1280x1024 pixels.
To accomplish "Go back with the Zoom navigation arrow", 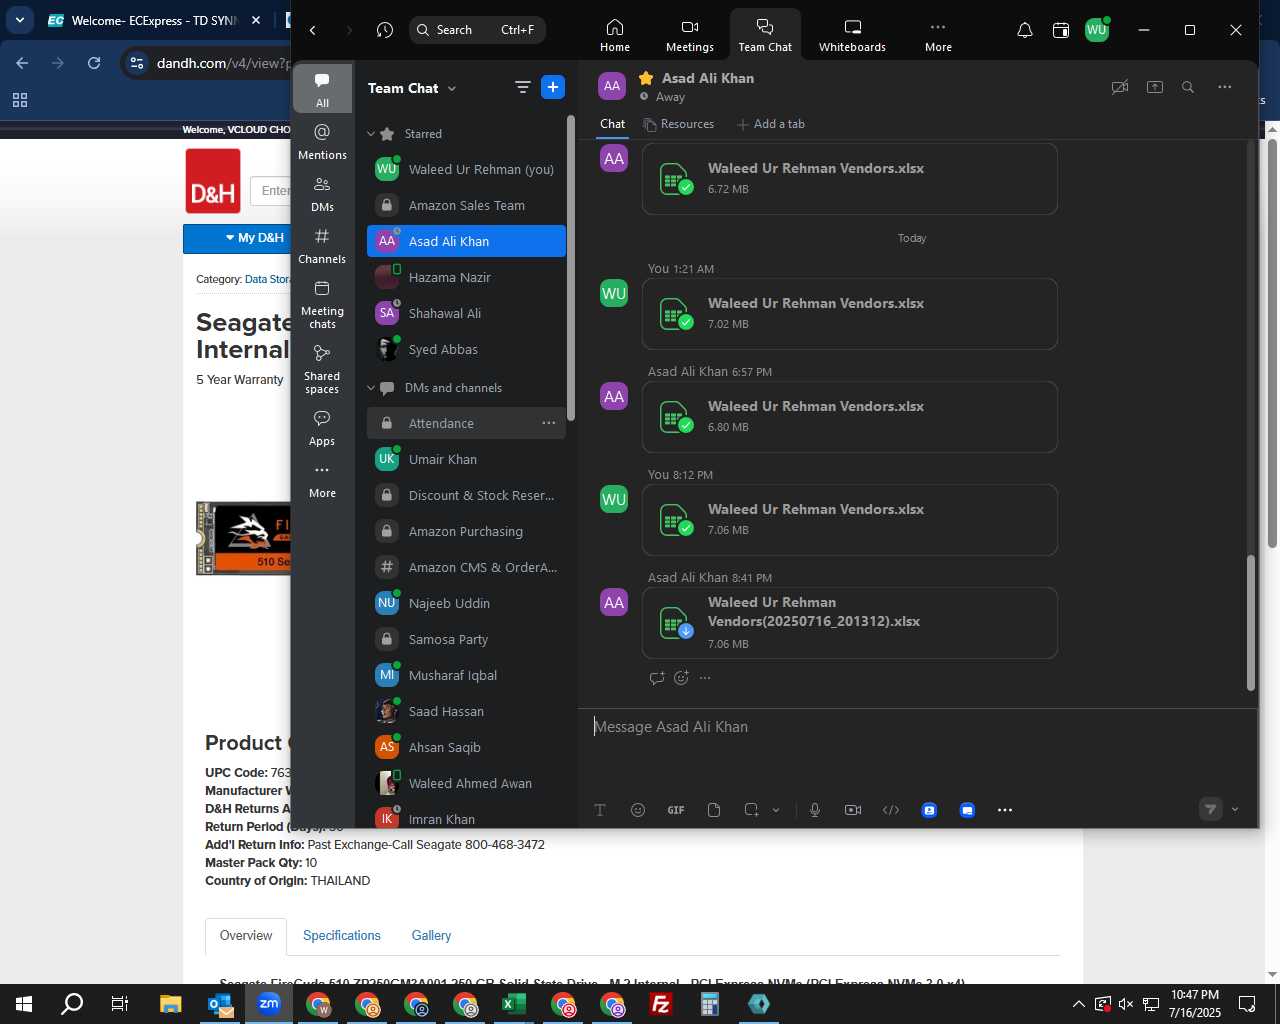I will click(313, 30).
